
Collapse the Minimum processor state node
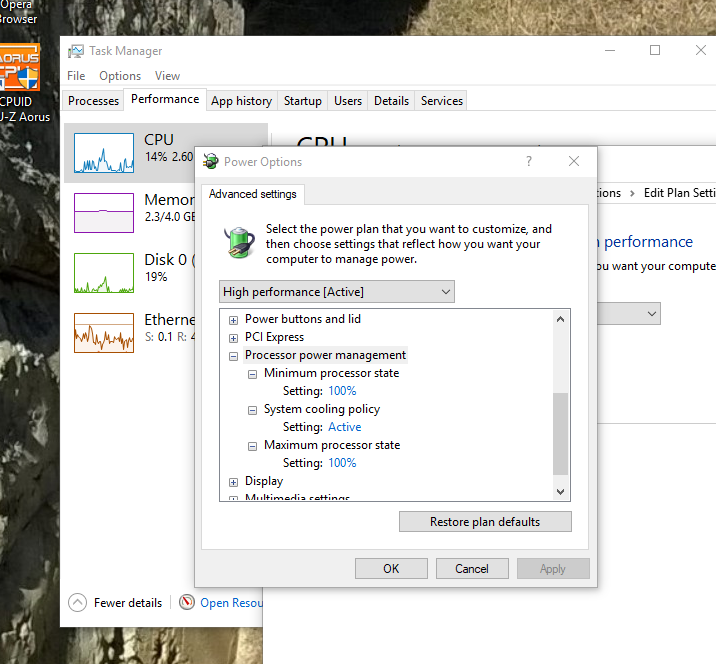pos(252,374)
